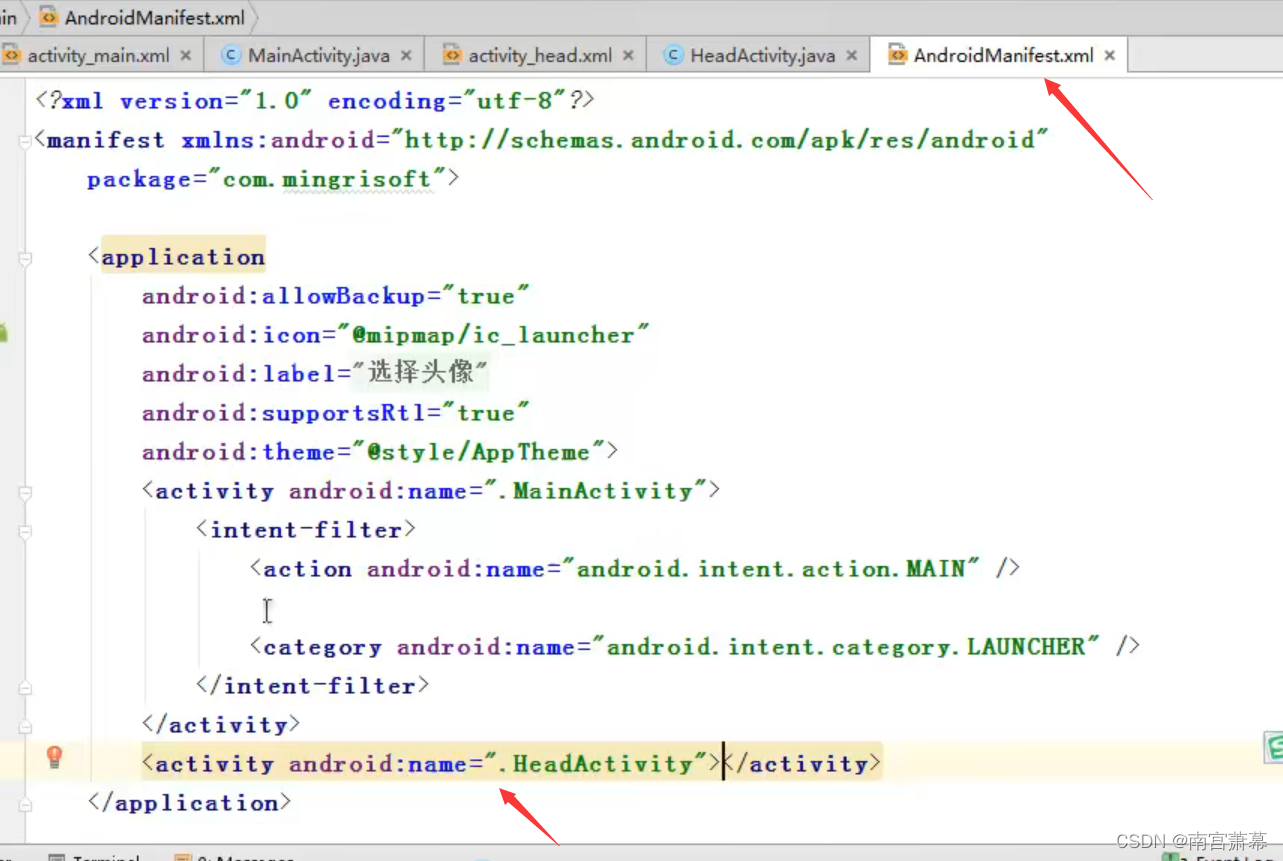Click the label value "选择头像"

[420, 374]
